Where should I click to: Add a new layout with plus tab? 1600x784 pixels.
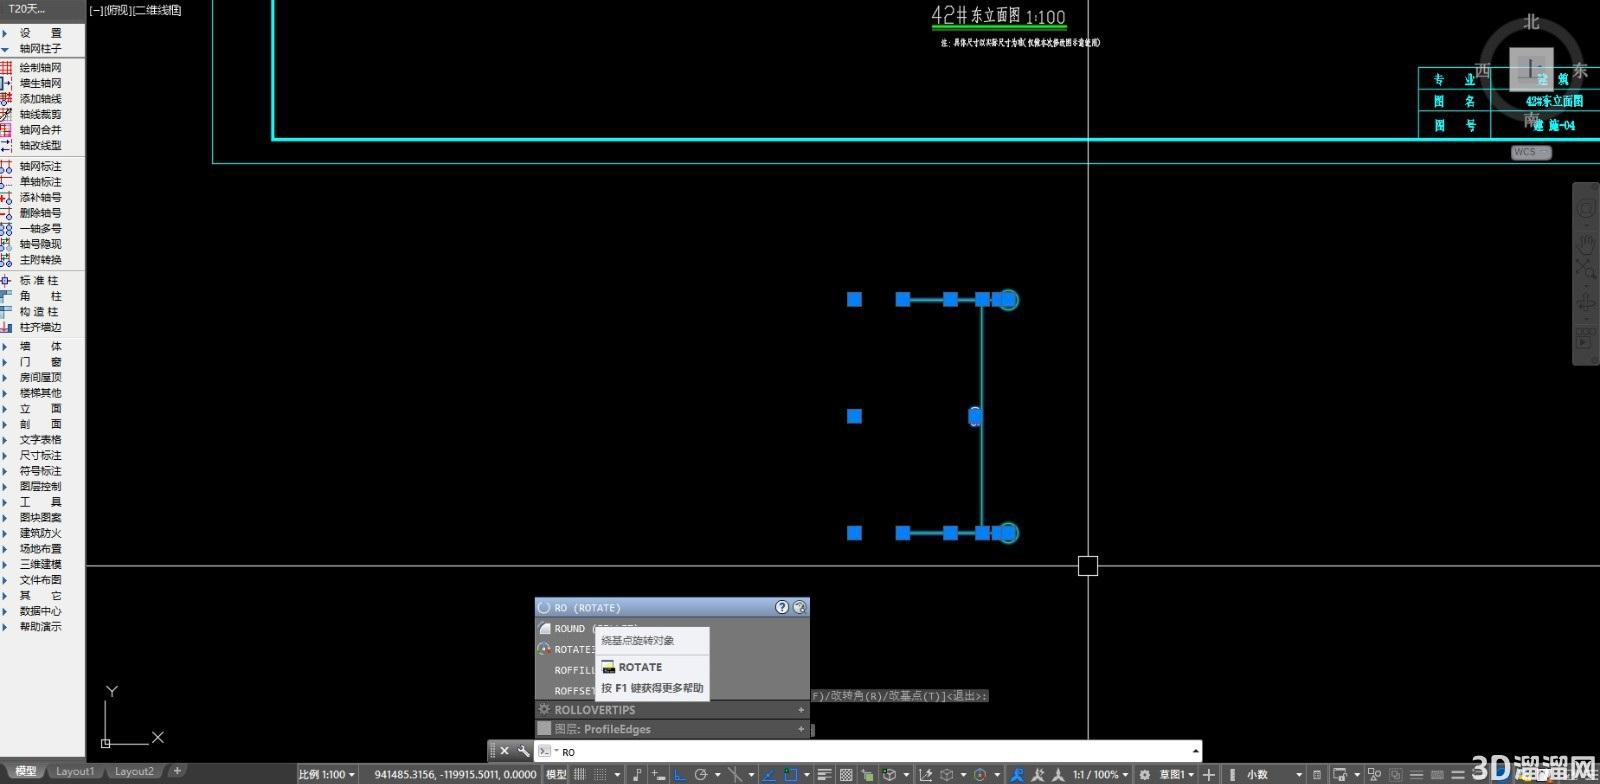(177, 771)
